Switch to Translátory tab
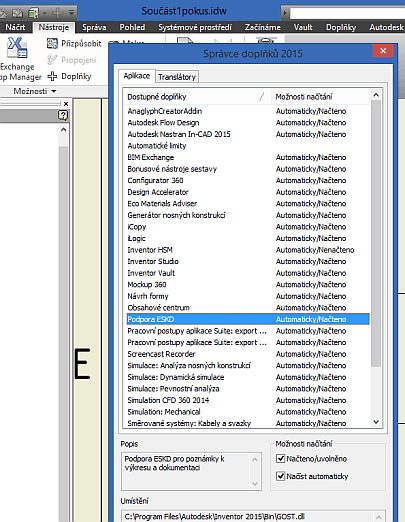405x522 pixels. tap(177, 77)
